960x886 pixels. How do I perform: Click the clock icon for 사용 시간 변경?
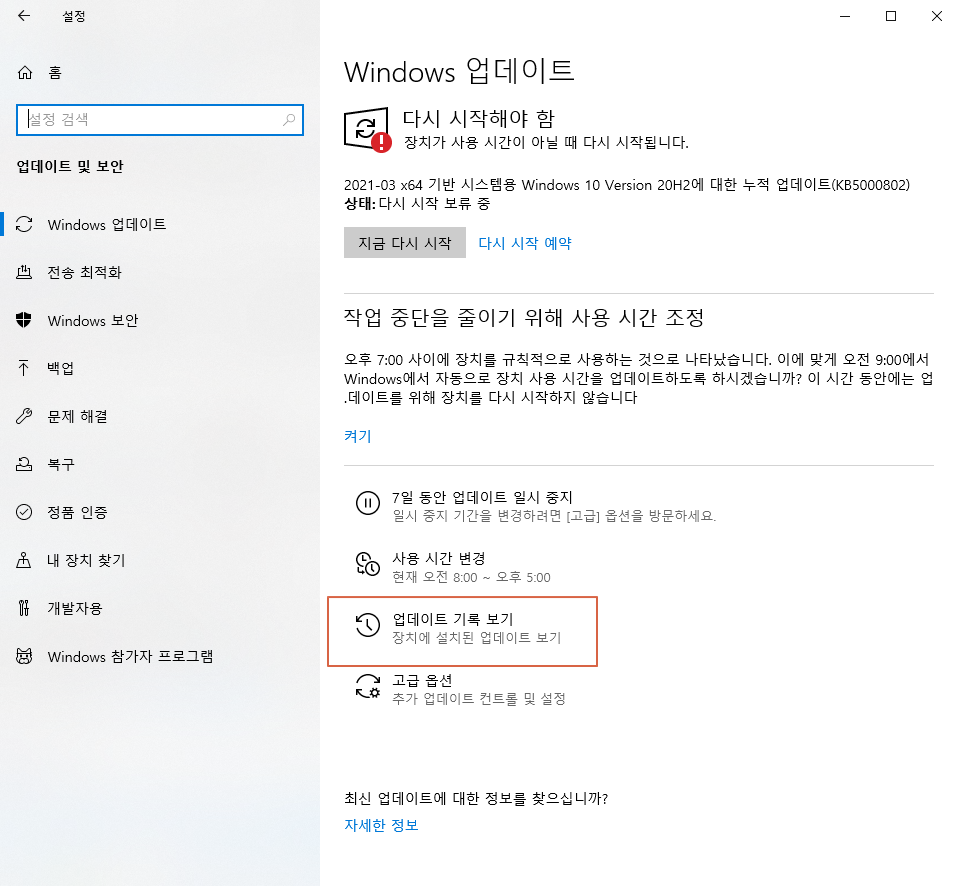367,565
